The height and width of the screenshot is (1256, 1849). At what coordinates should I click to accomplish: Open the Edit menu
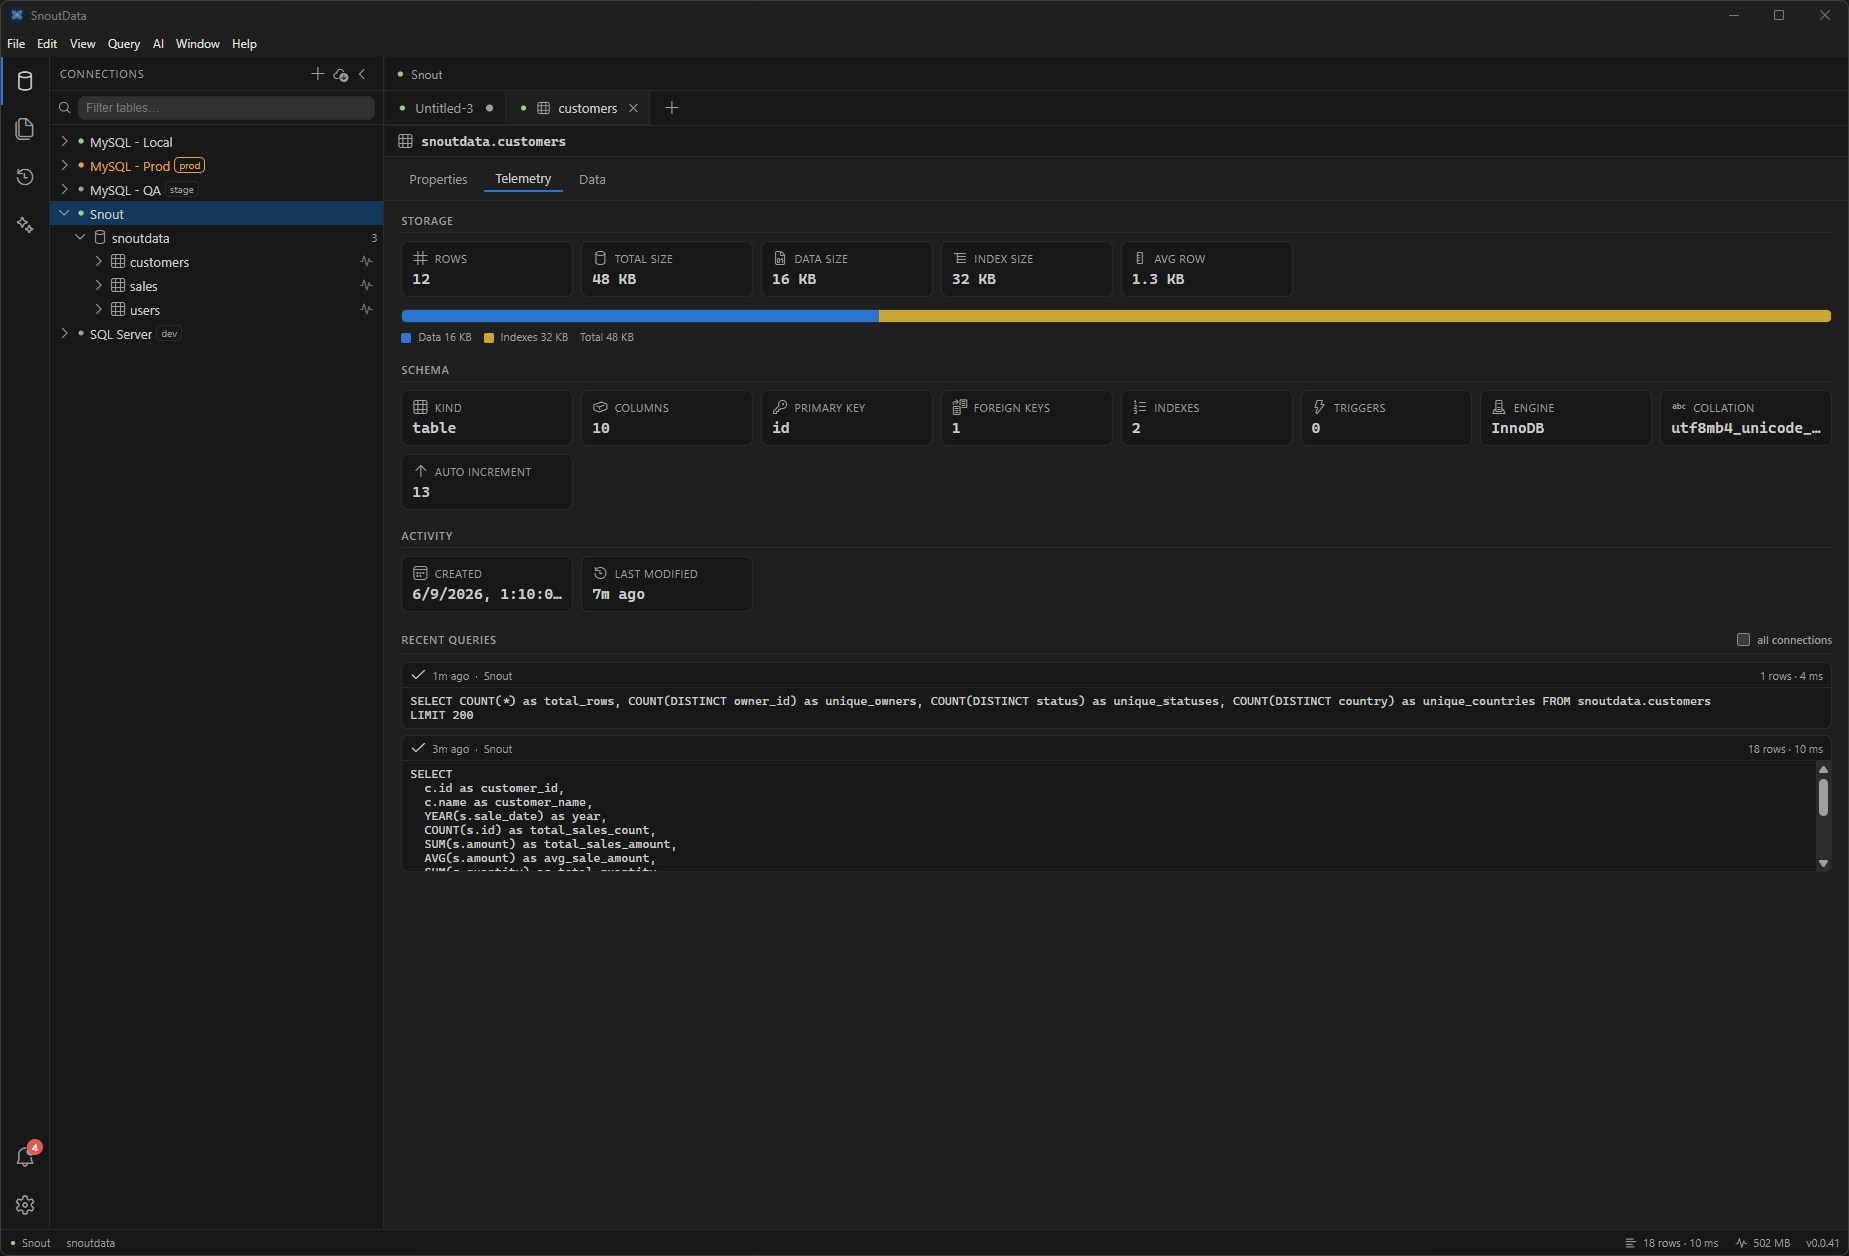(47, 44)
